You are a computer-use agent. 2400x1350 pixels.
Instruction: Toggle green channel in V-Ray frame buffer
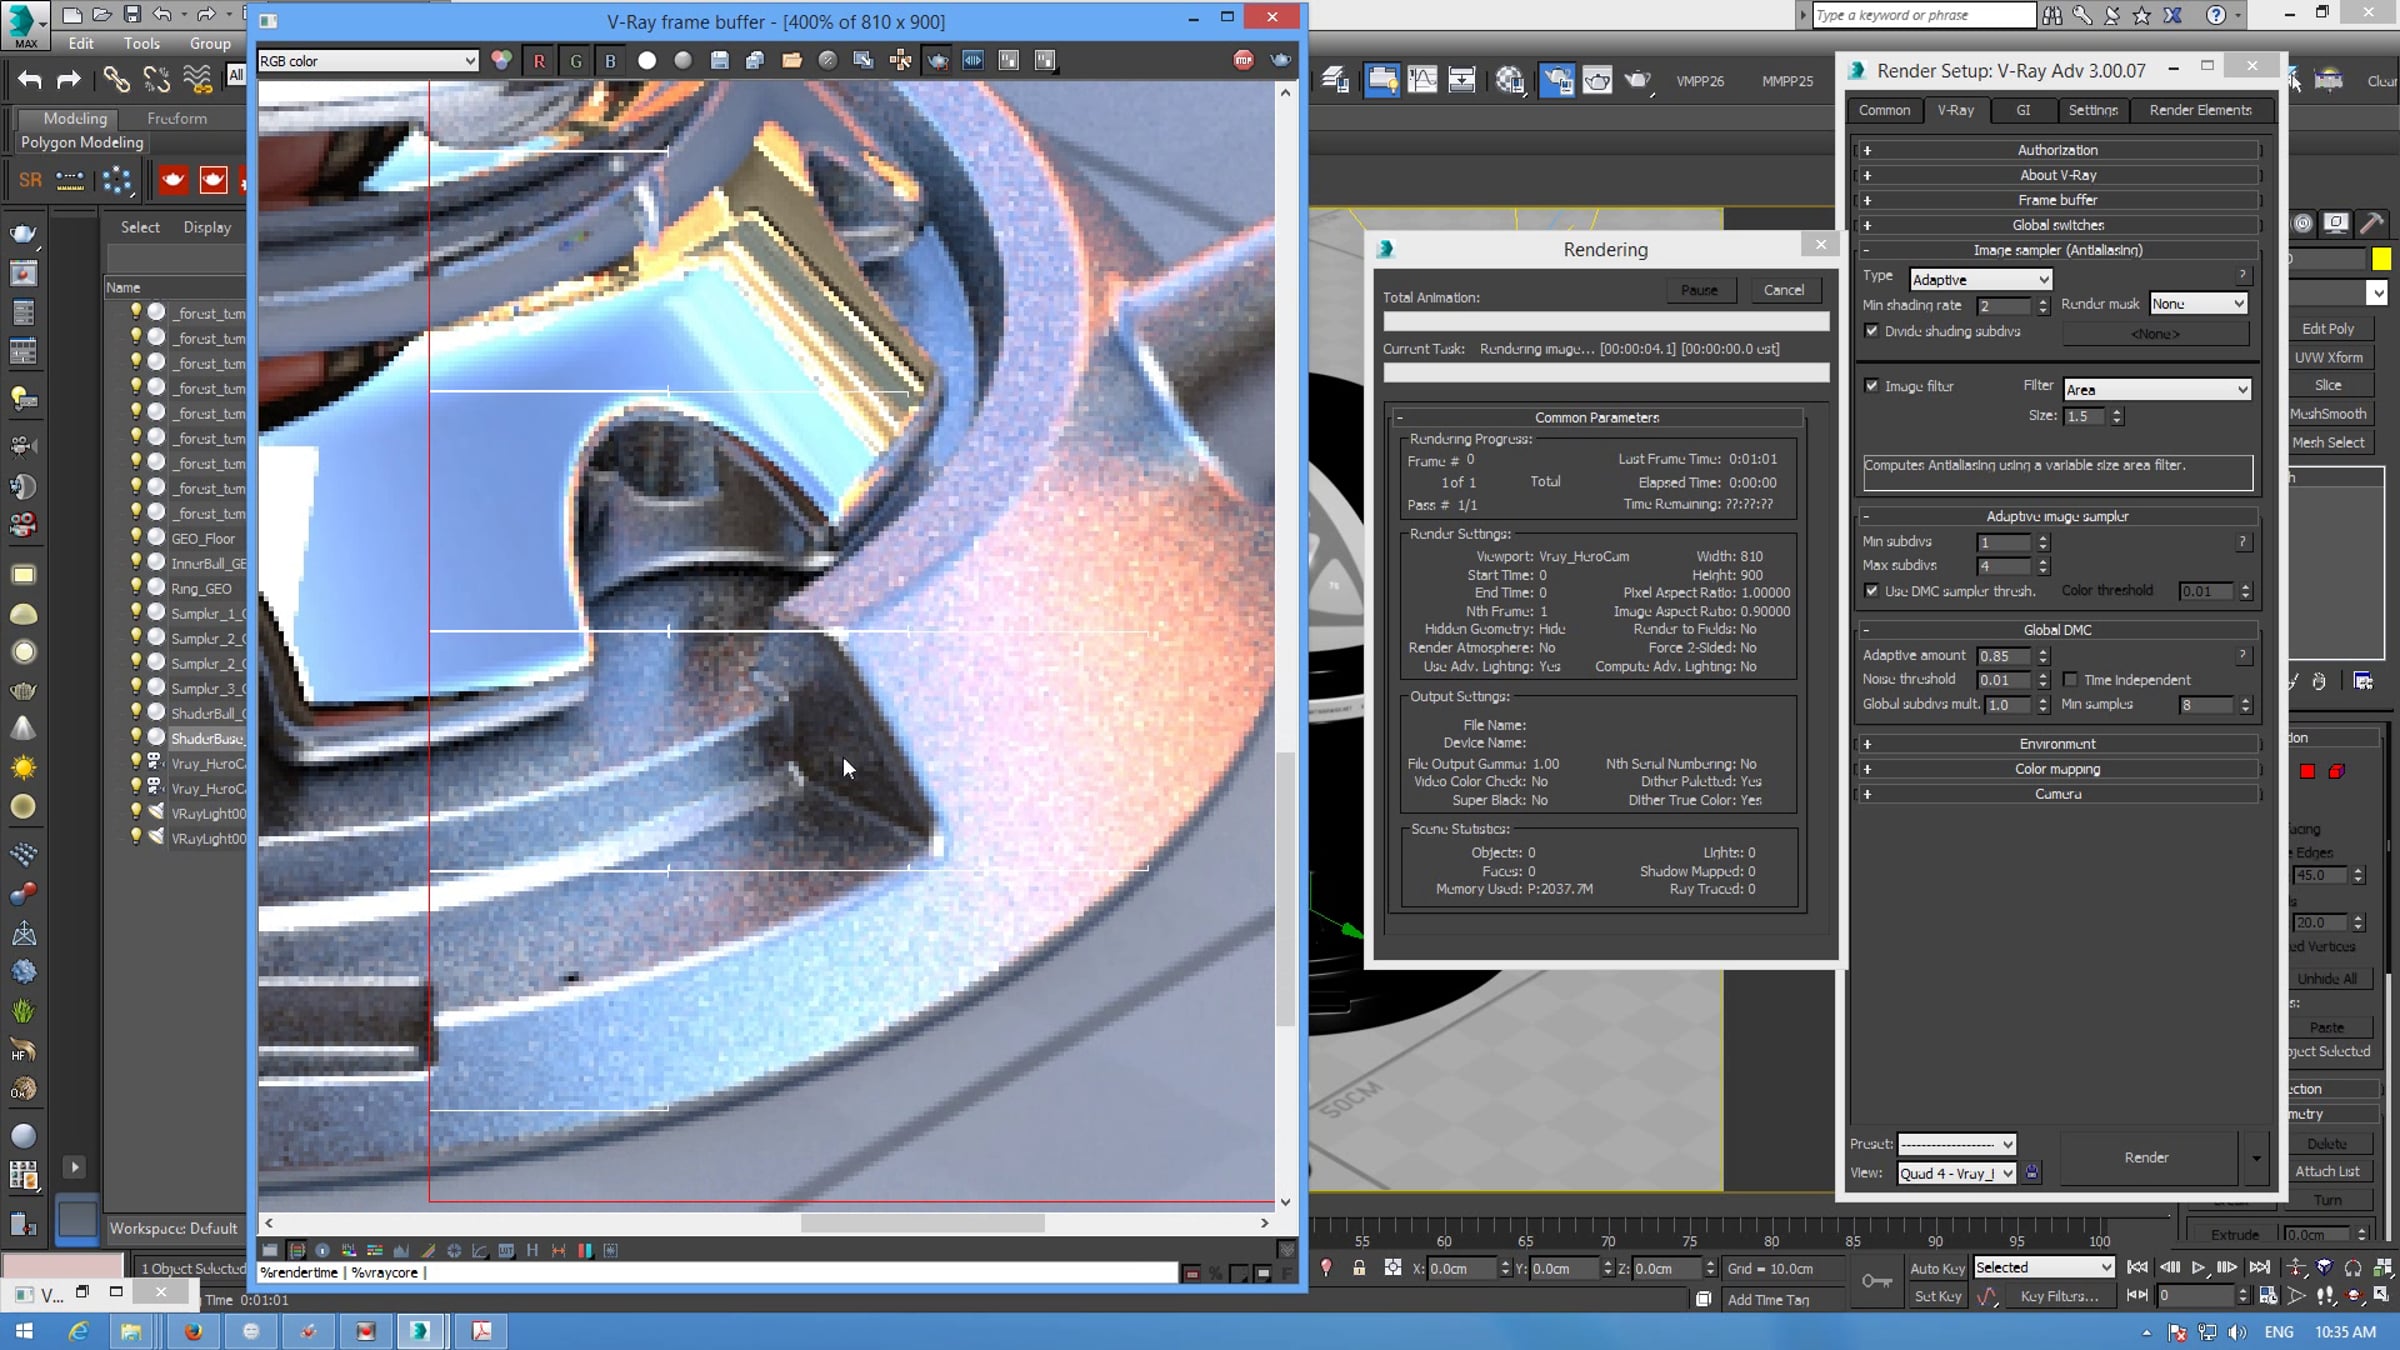pos(575,61)
